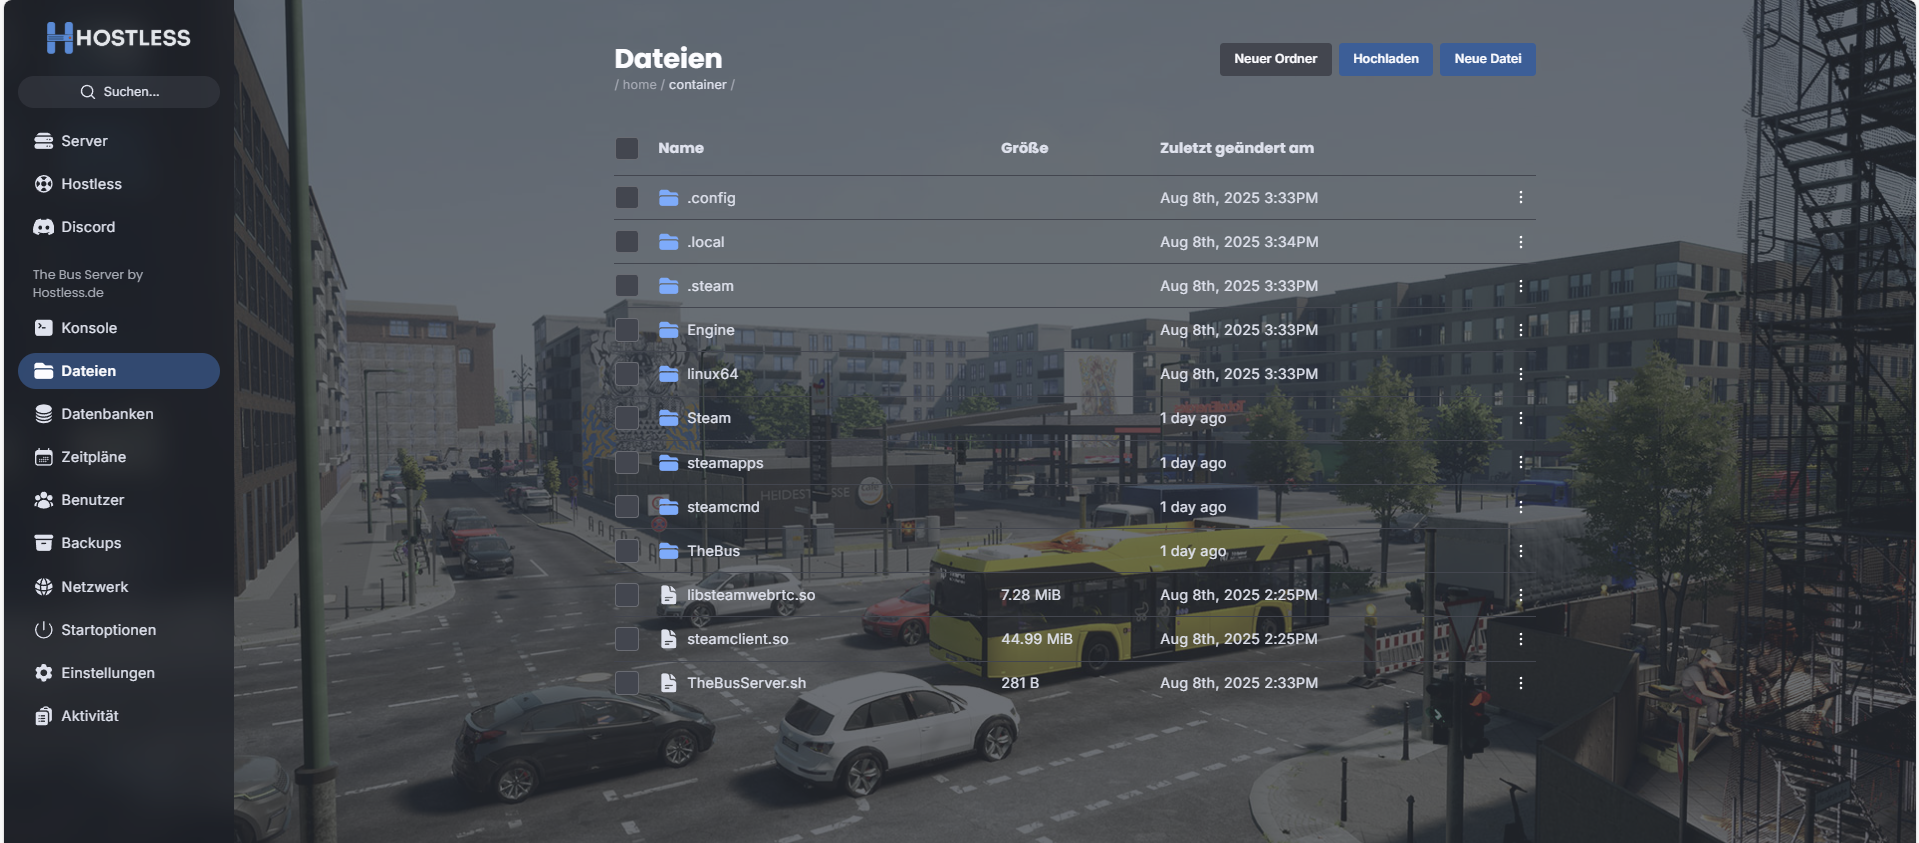Open the Steam folder by name
This screenshot has height=843, width=1919.
(x=708, y=418)
